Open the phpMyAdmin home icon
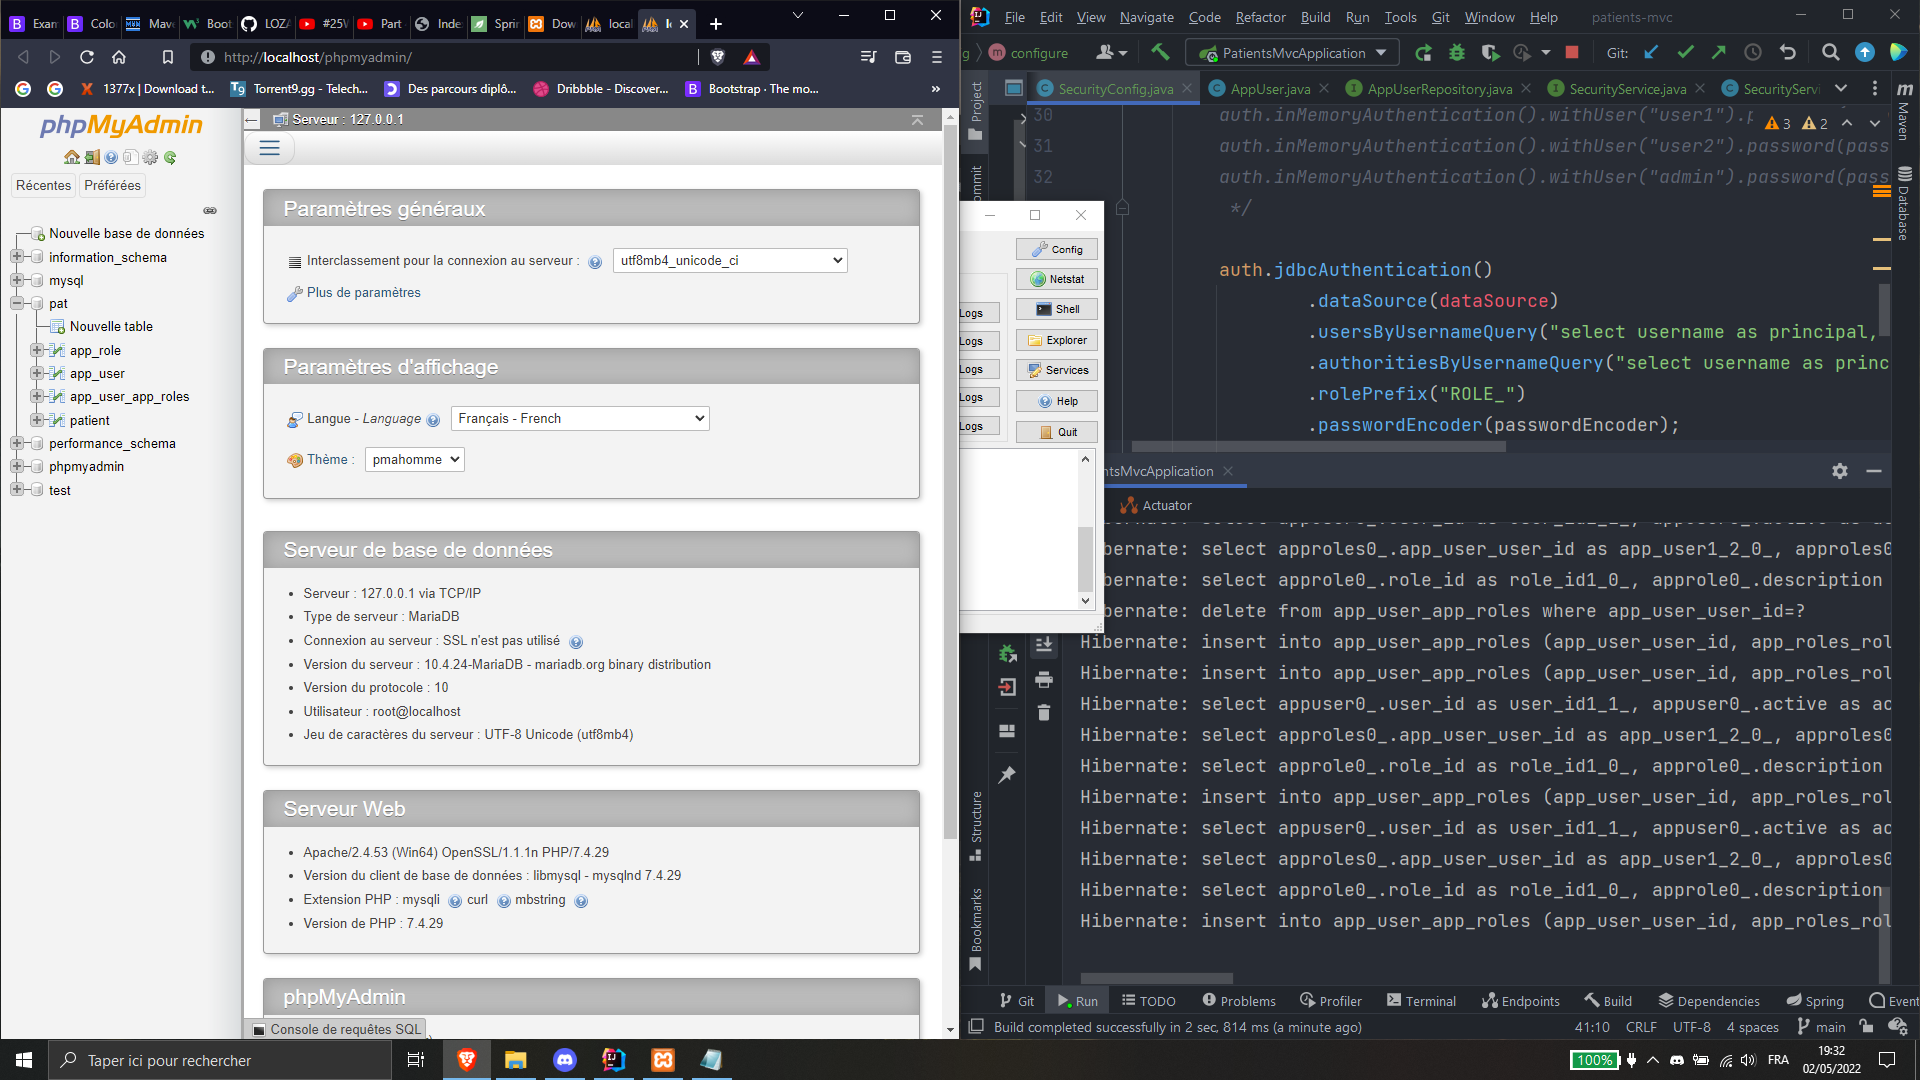Screen dimensions: 1920x1080 [x=72, y=157]
